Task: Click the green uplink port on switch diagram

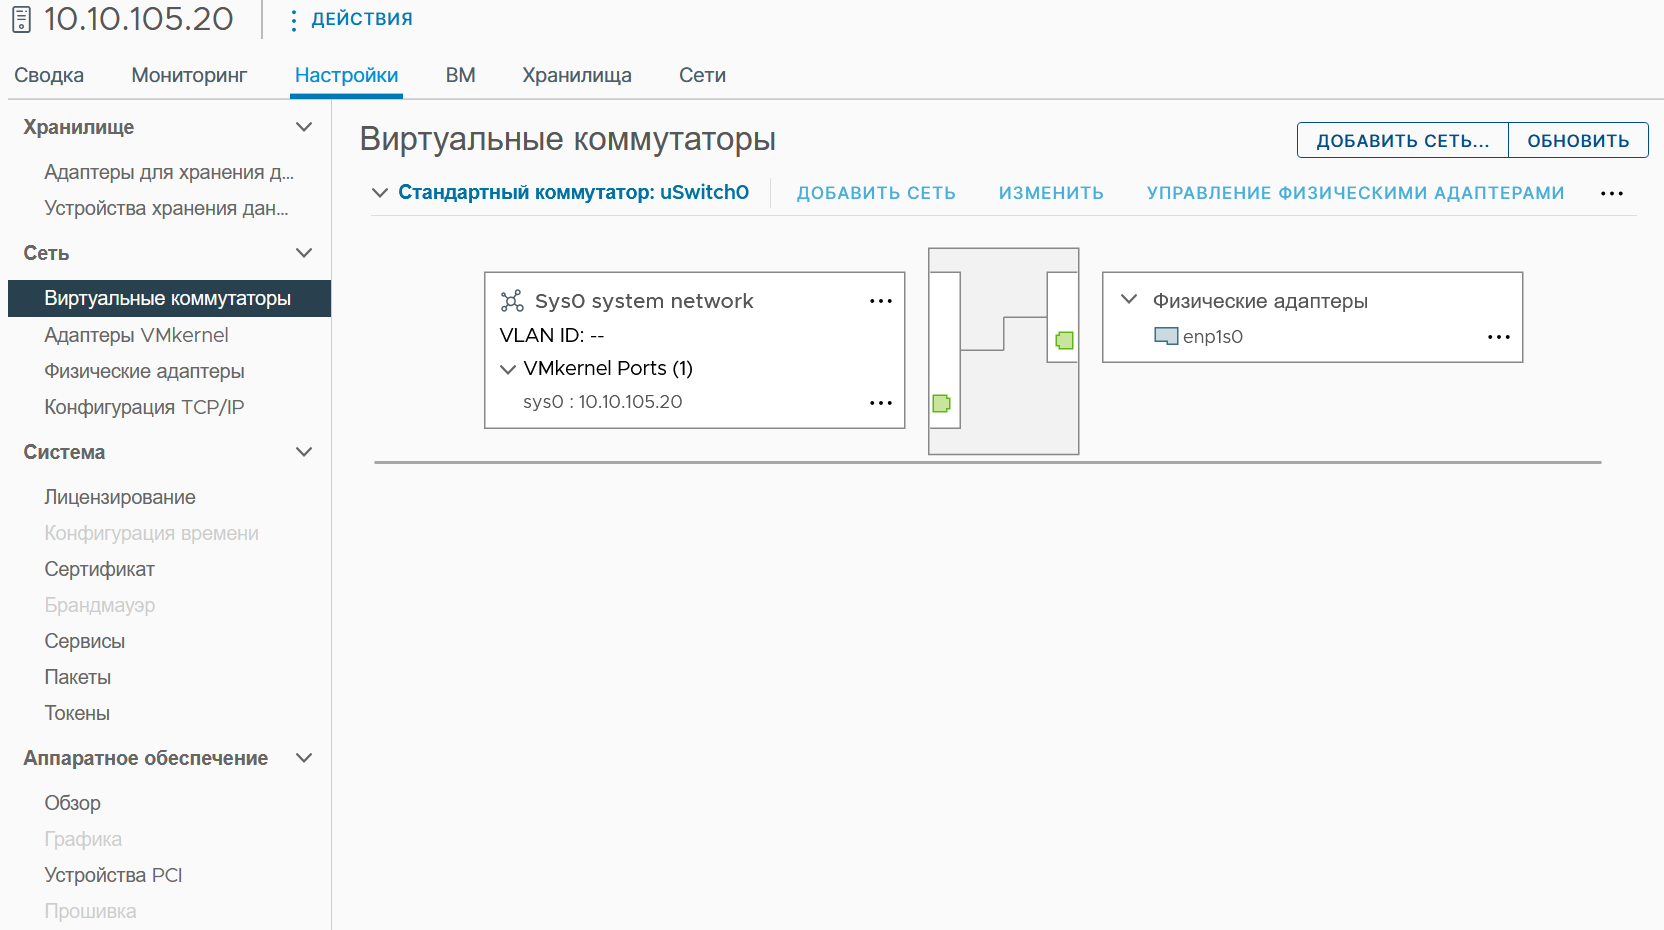Action: 1065,340
